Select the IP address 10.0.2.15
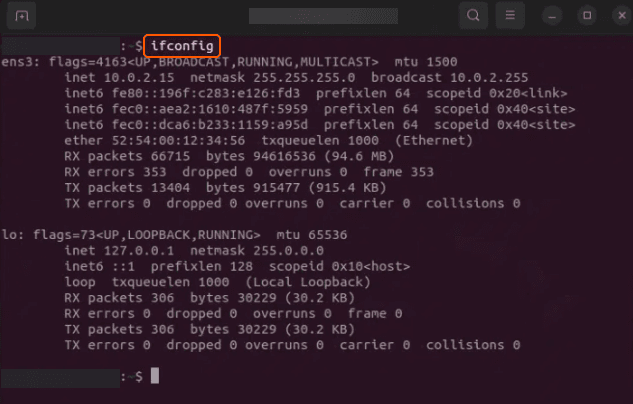This screenshot has width=633, height=404. 139,77
